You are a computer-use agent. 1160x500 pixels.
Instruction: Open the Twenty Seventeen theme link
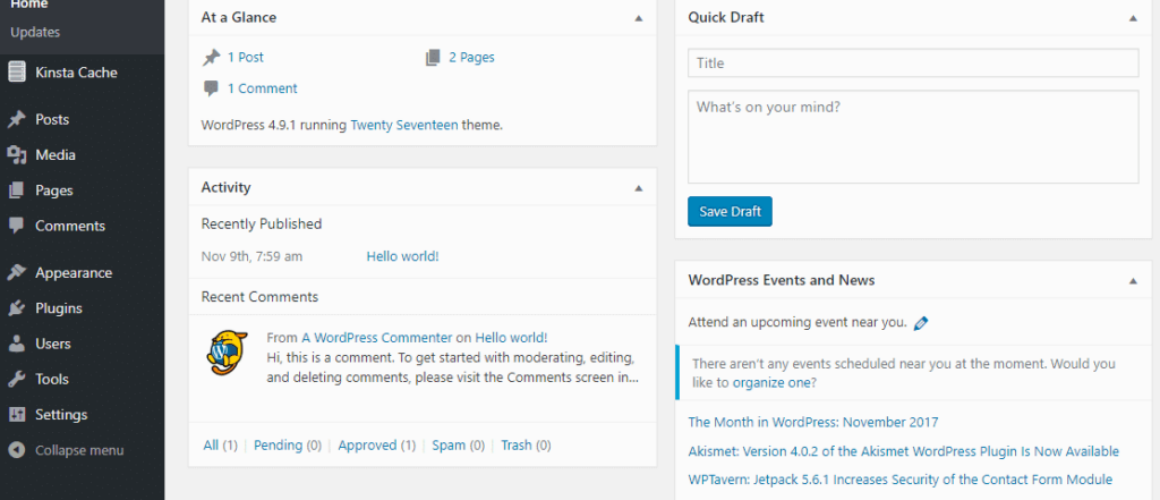[x=404, y=125]
